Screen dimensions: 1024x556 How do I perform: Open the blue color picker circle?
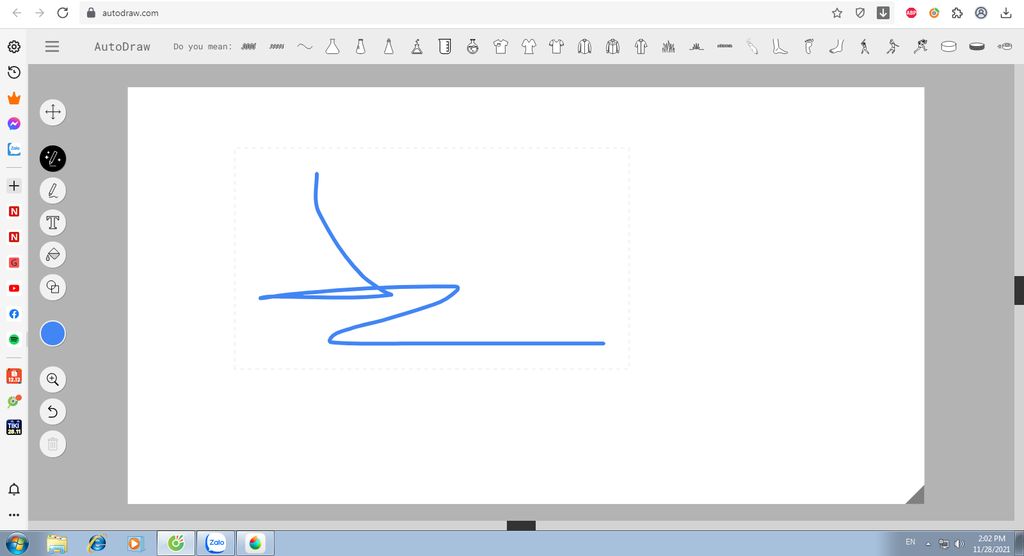pos(53,334)
